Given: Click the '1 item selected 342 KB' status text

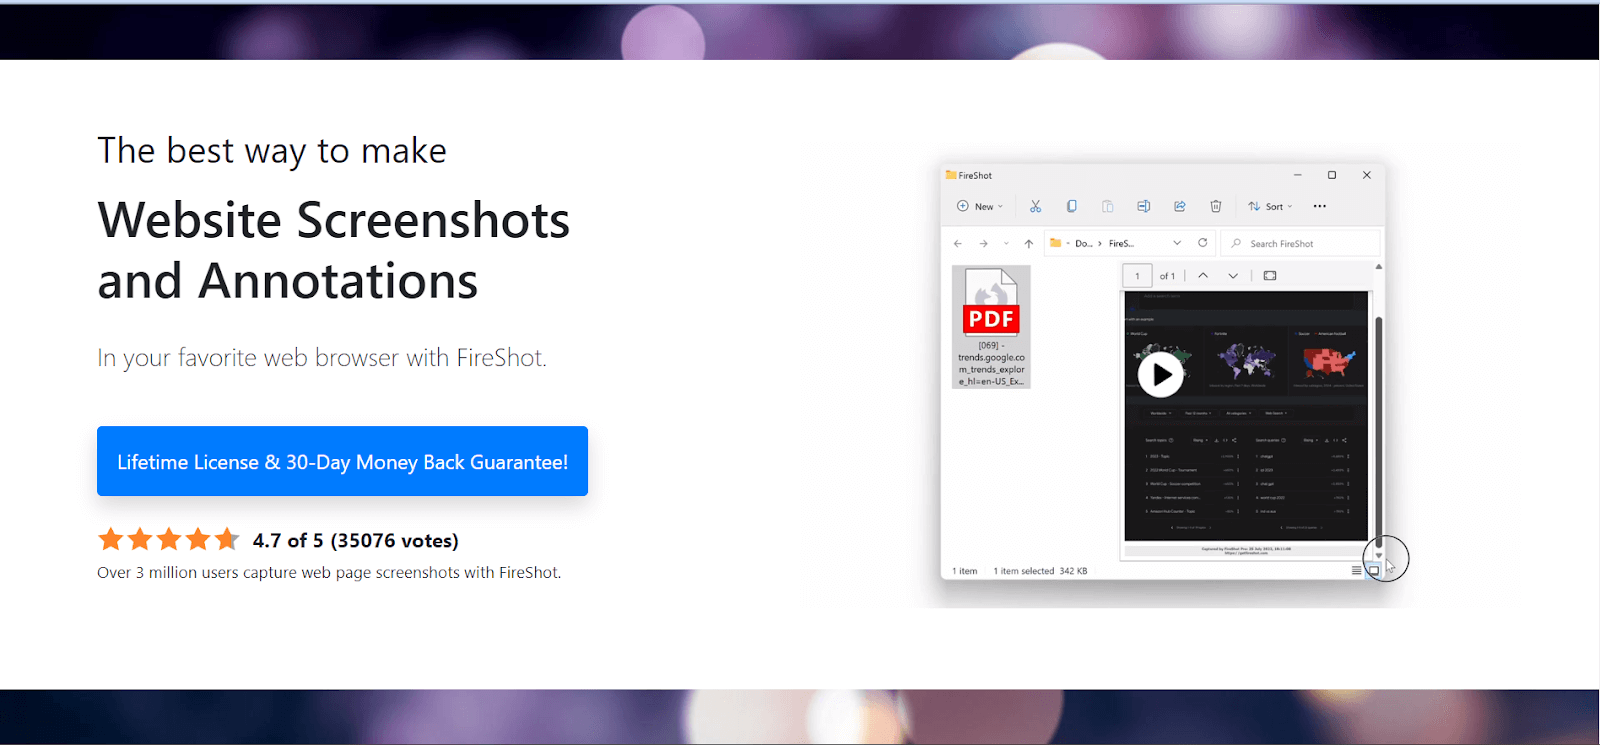Looking at the screenshot, I should pos(1040,571).
